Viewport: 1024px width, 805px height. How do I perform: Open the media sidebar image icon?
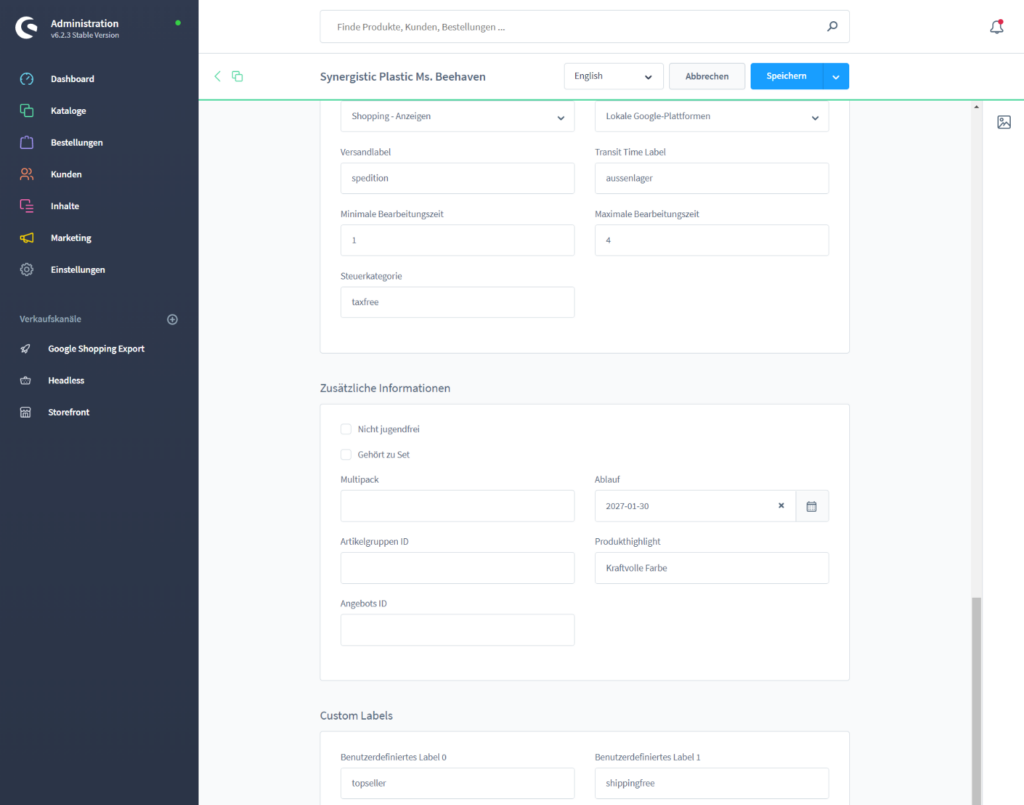coord(1004,122)
